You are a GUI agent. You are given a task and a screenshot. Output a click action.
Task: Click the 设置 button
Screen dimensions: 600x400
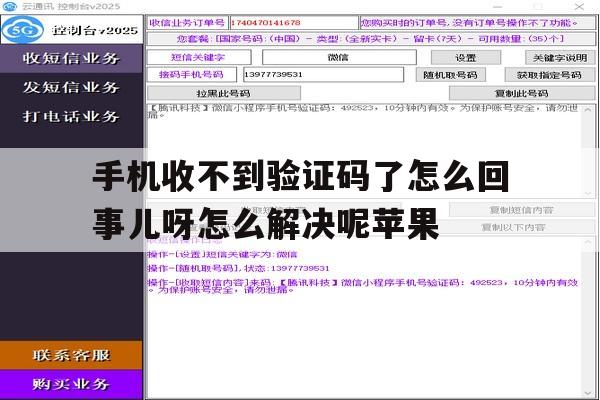pos(466,58)
